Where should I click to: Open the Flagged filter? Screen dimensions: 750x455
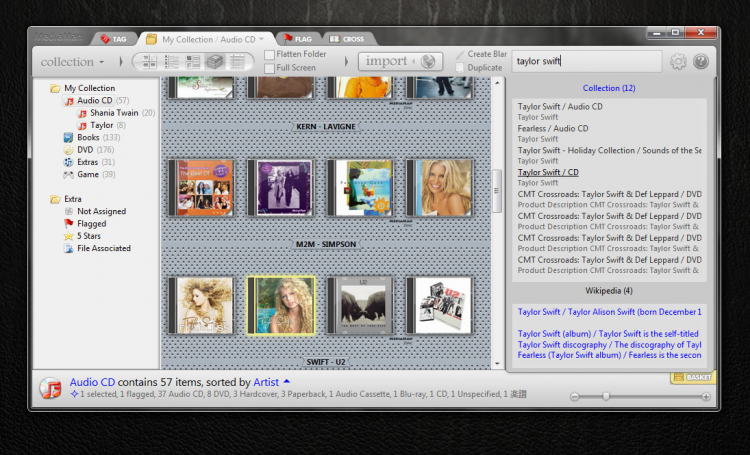click(91, 224)
